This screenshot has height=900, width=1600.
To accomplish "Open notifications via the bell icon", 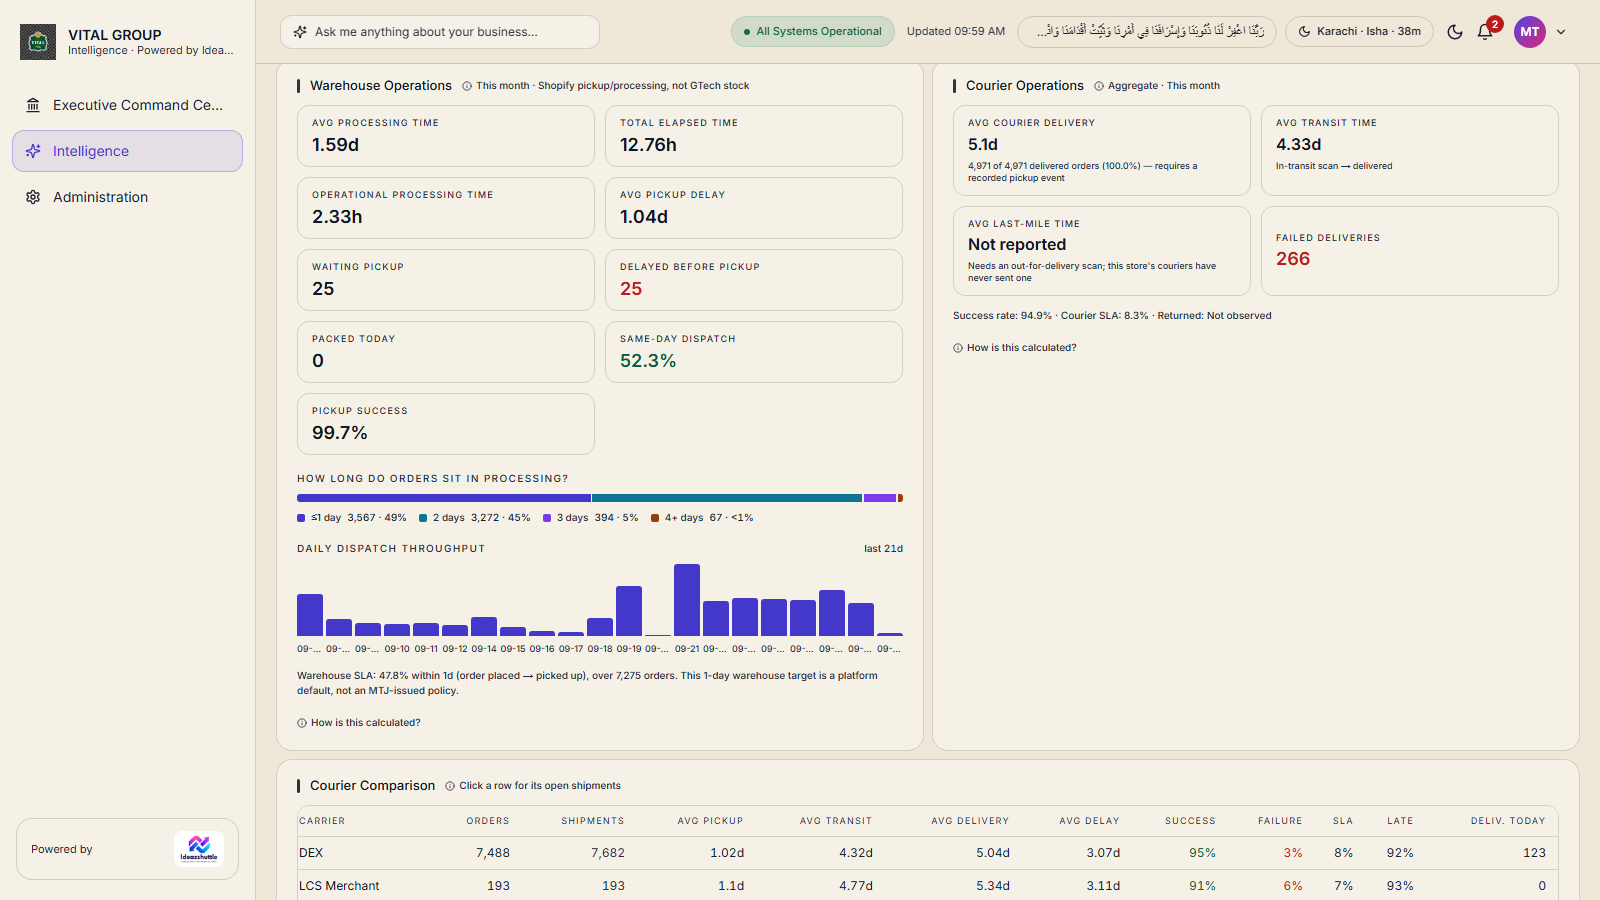I will click(1485, 32).
